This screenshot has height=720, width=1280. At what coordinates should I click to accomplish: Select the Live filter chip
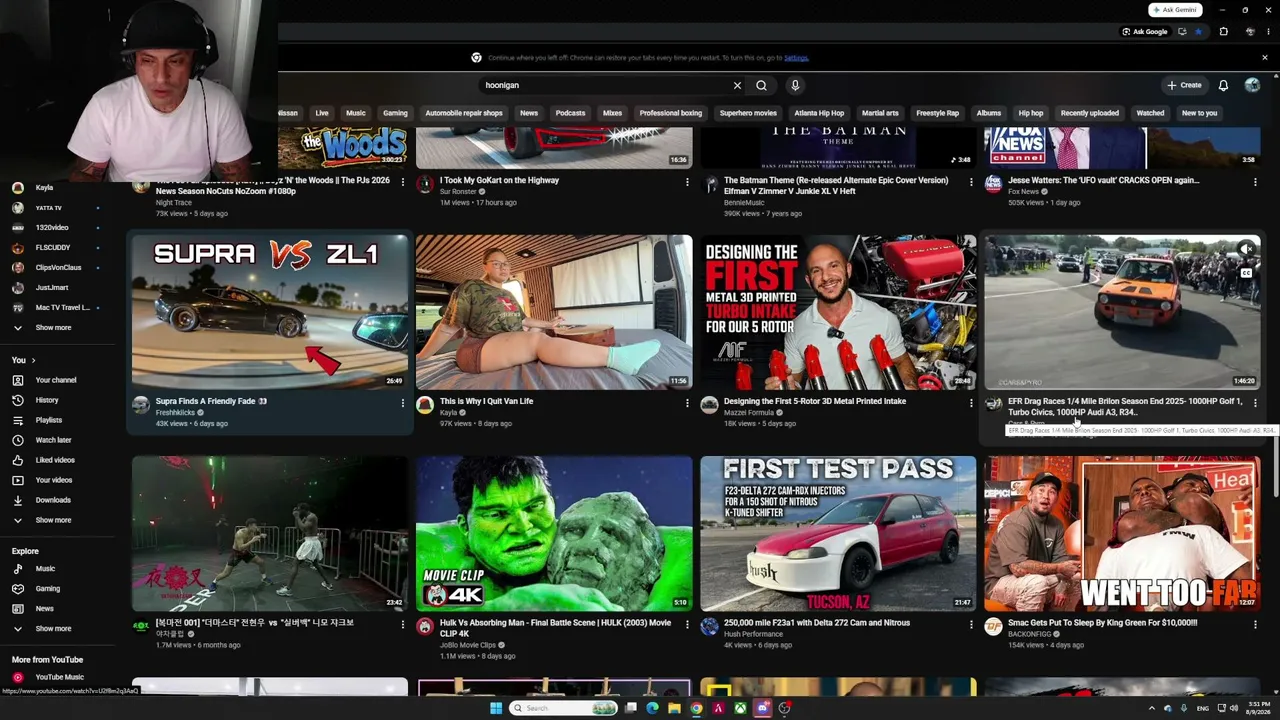[x=322, y=113]
